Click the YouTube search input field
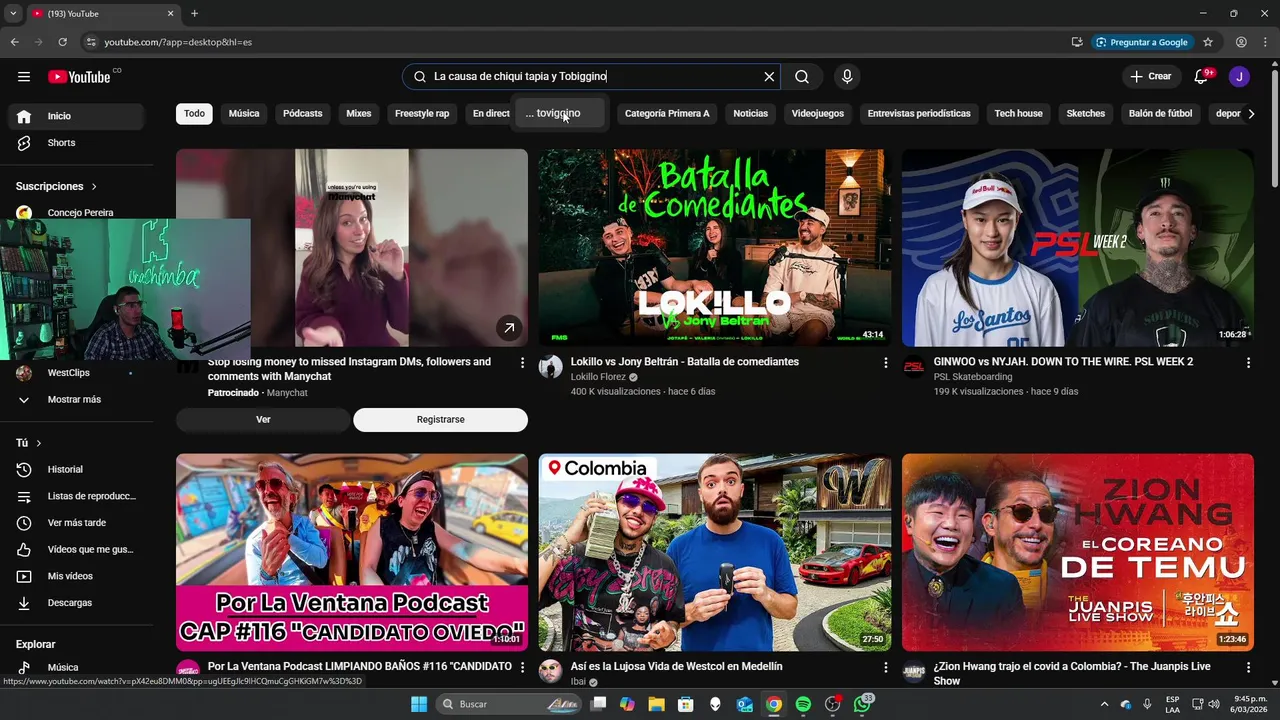 pyautogui.click(x=590, y=77)
